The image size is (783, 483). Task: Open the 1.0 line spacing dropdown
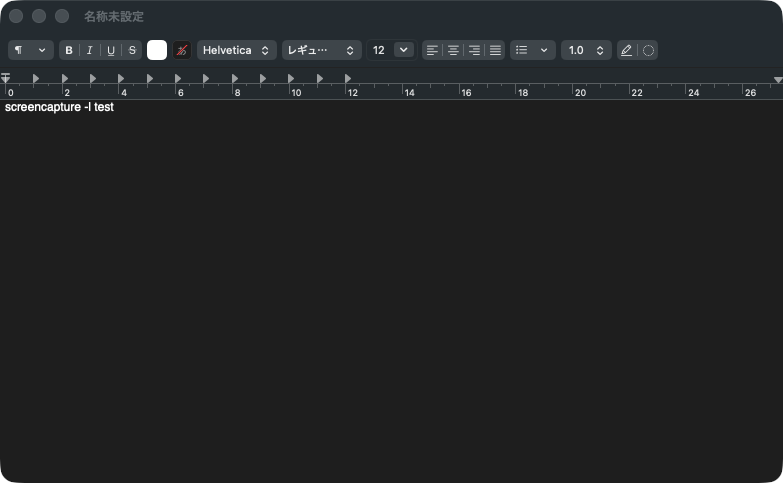point(586,50)
